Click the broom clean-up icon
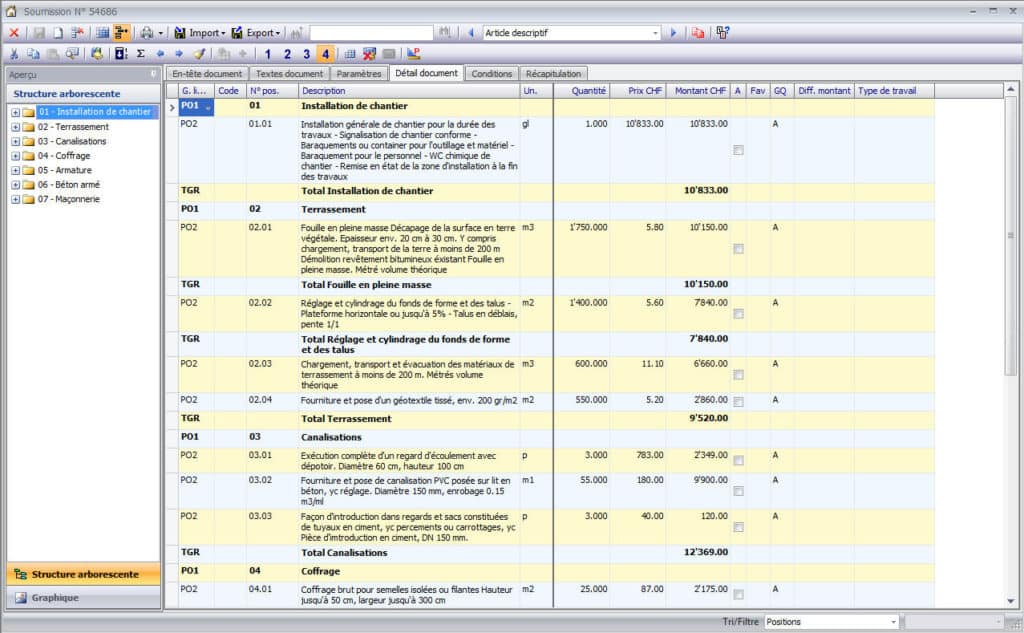Screen dimensions: 1024x633 (x=199, y=54)
